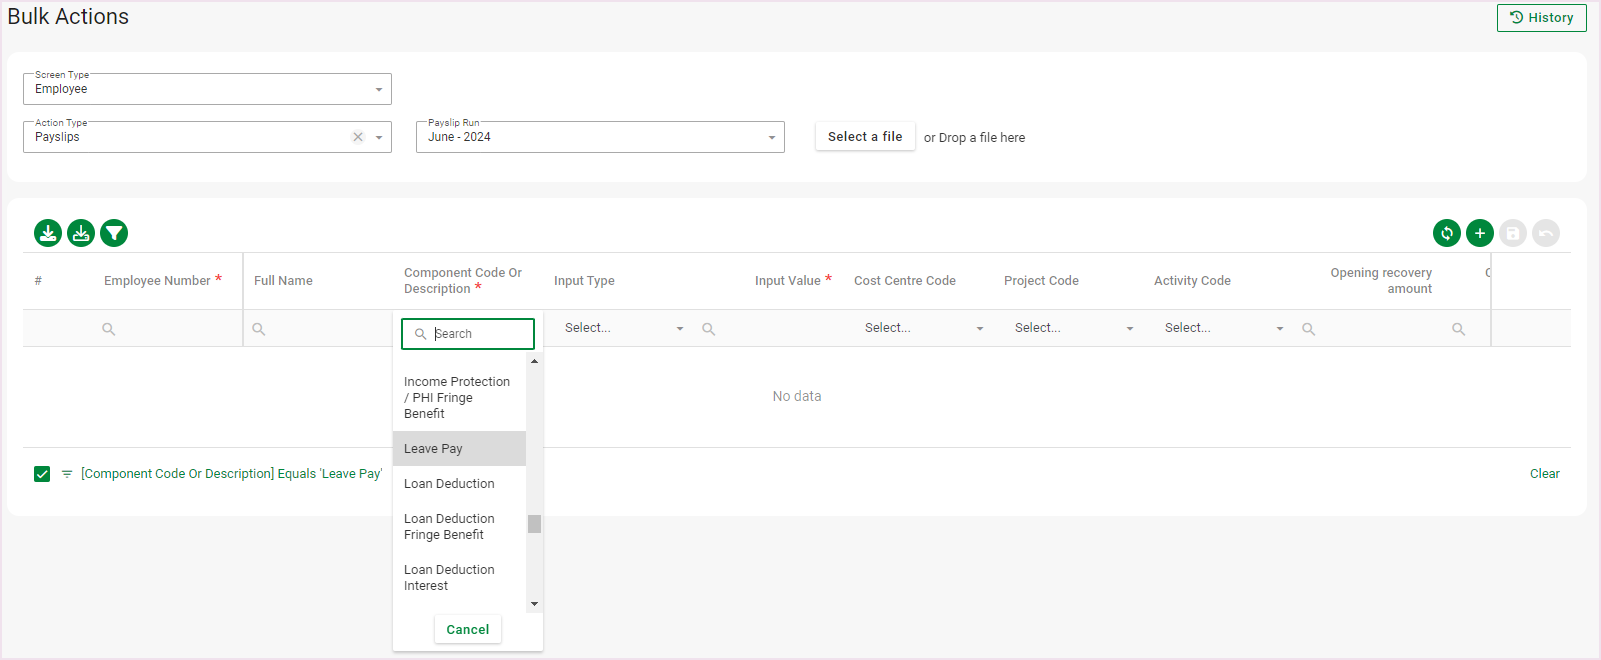
Task: Pick Loan Deduction Interest option
Action: [x=449, y=577]
